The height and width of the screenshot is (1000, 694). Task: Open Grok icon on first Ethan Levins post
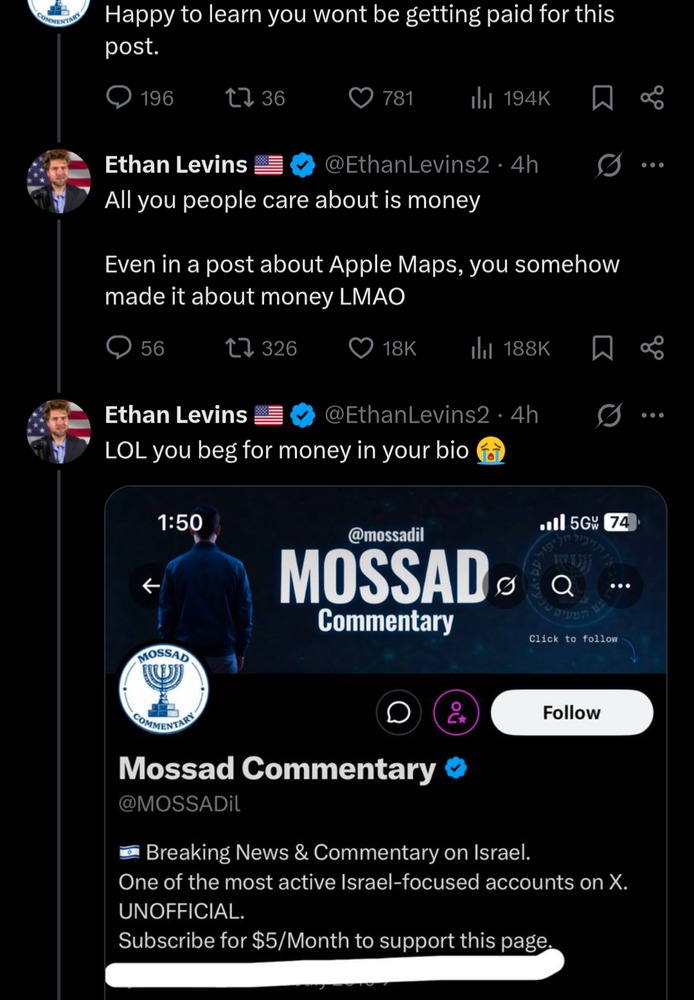(x=606, y=165)
